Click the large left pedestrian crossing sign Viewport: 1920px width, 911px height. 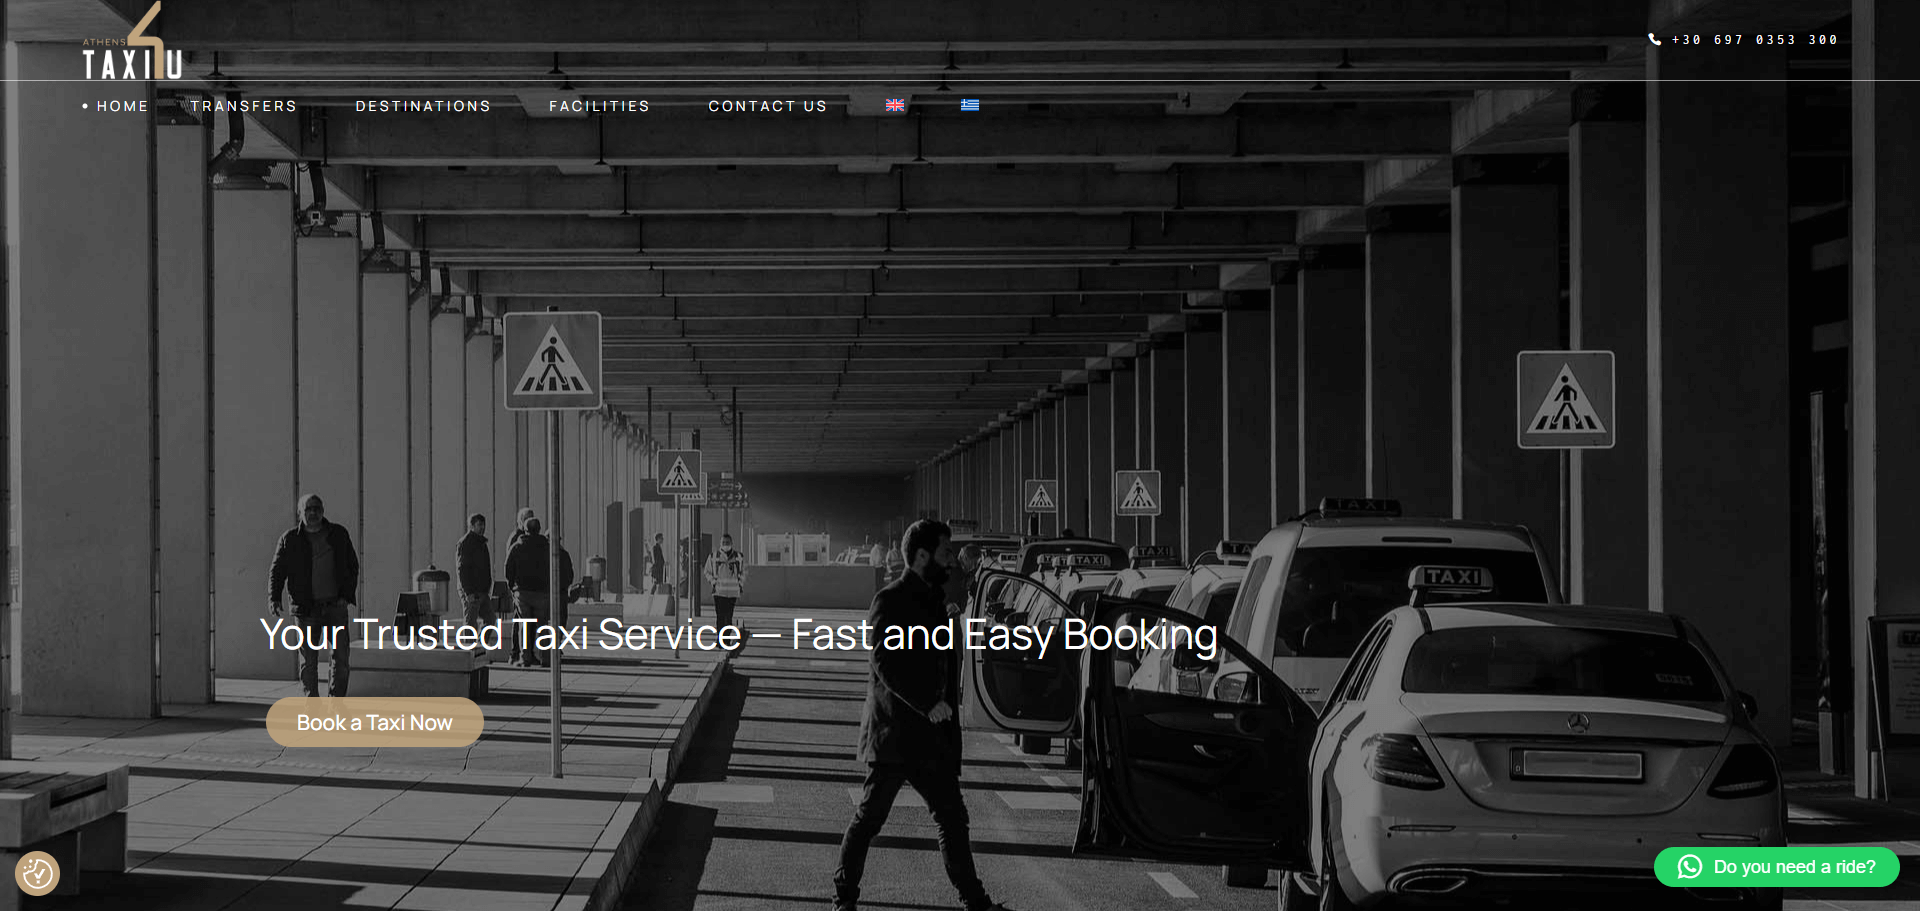(x=552, y=361)
